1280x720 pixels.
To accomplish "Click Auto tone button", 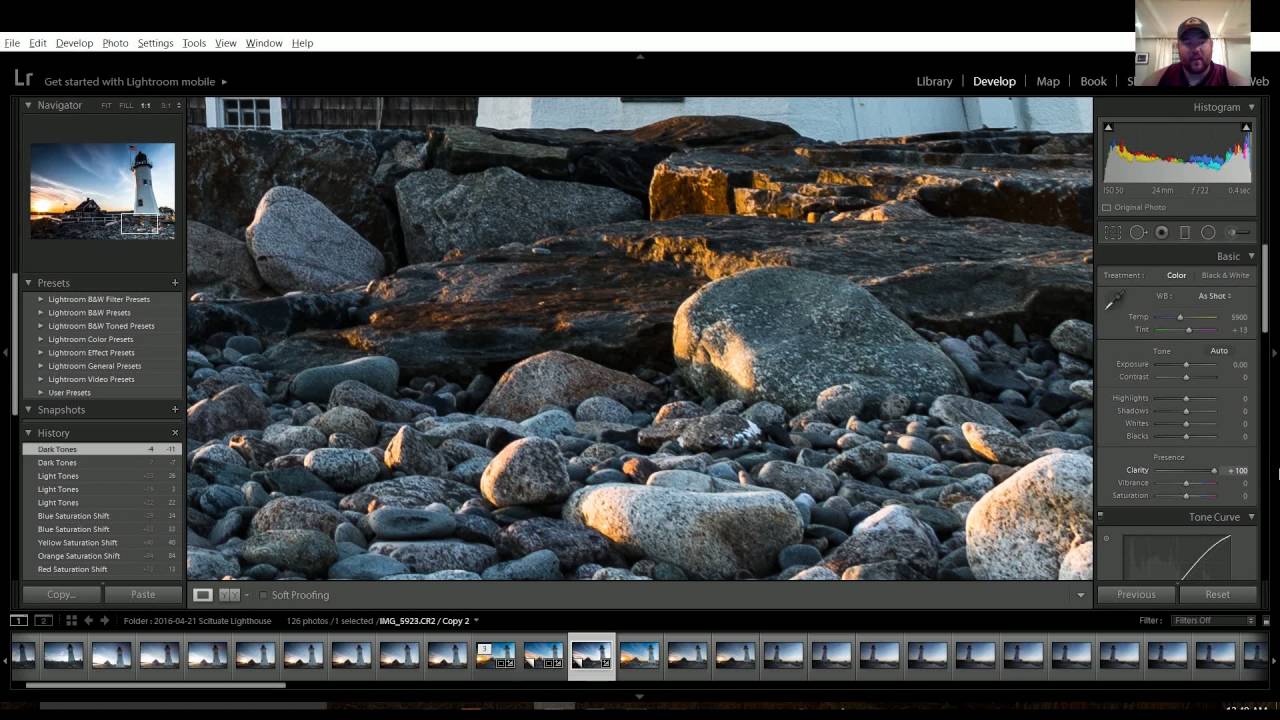I will [x=1219, y=351].
